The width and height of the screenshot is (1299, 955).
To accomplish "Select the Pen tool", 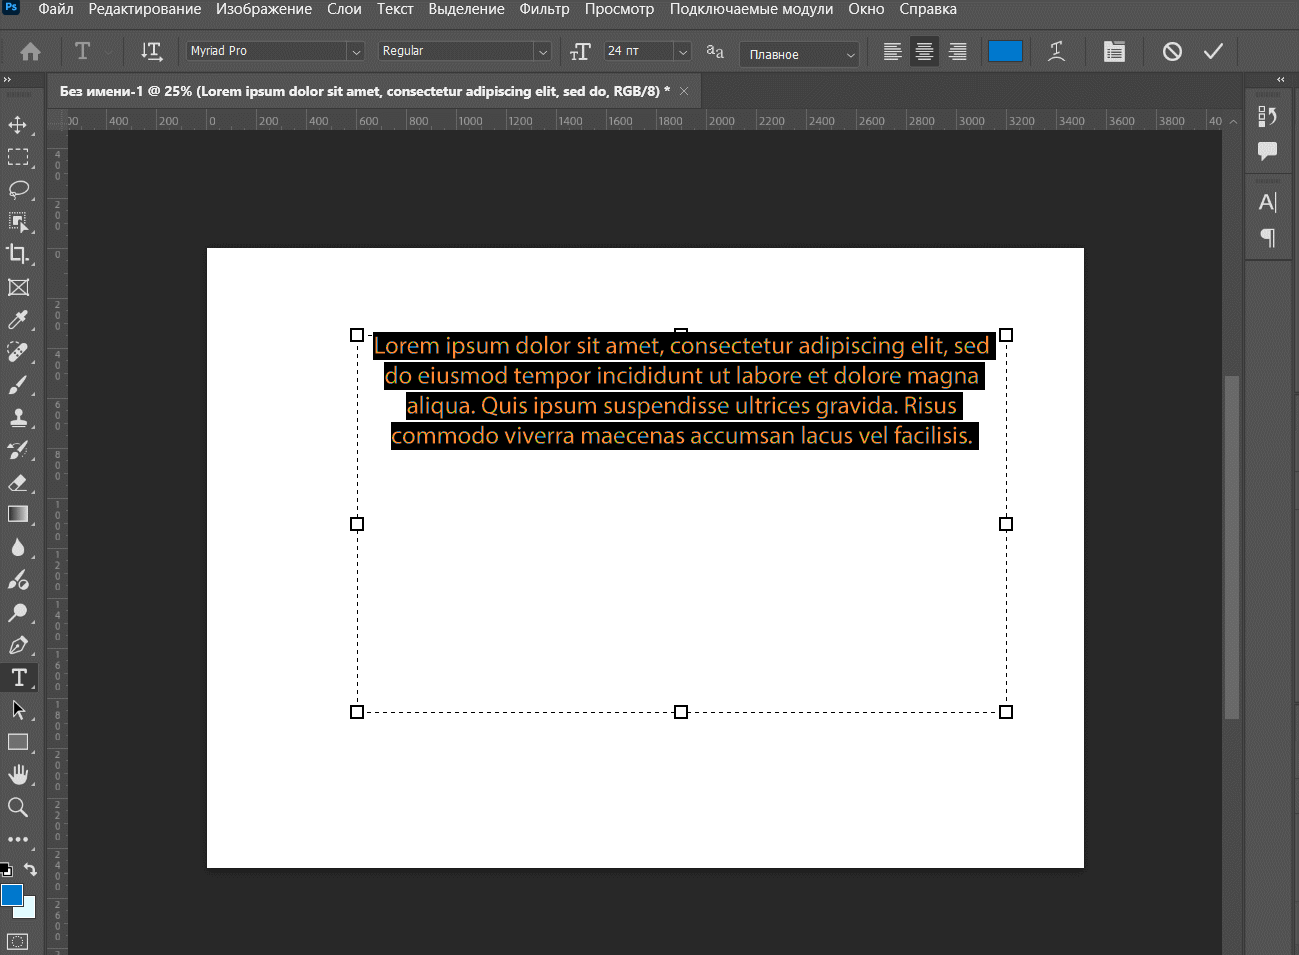I will [x=18, y=645].
